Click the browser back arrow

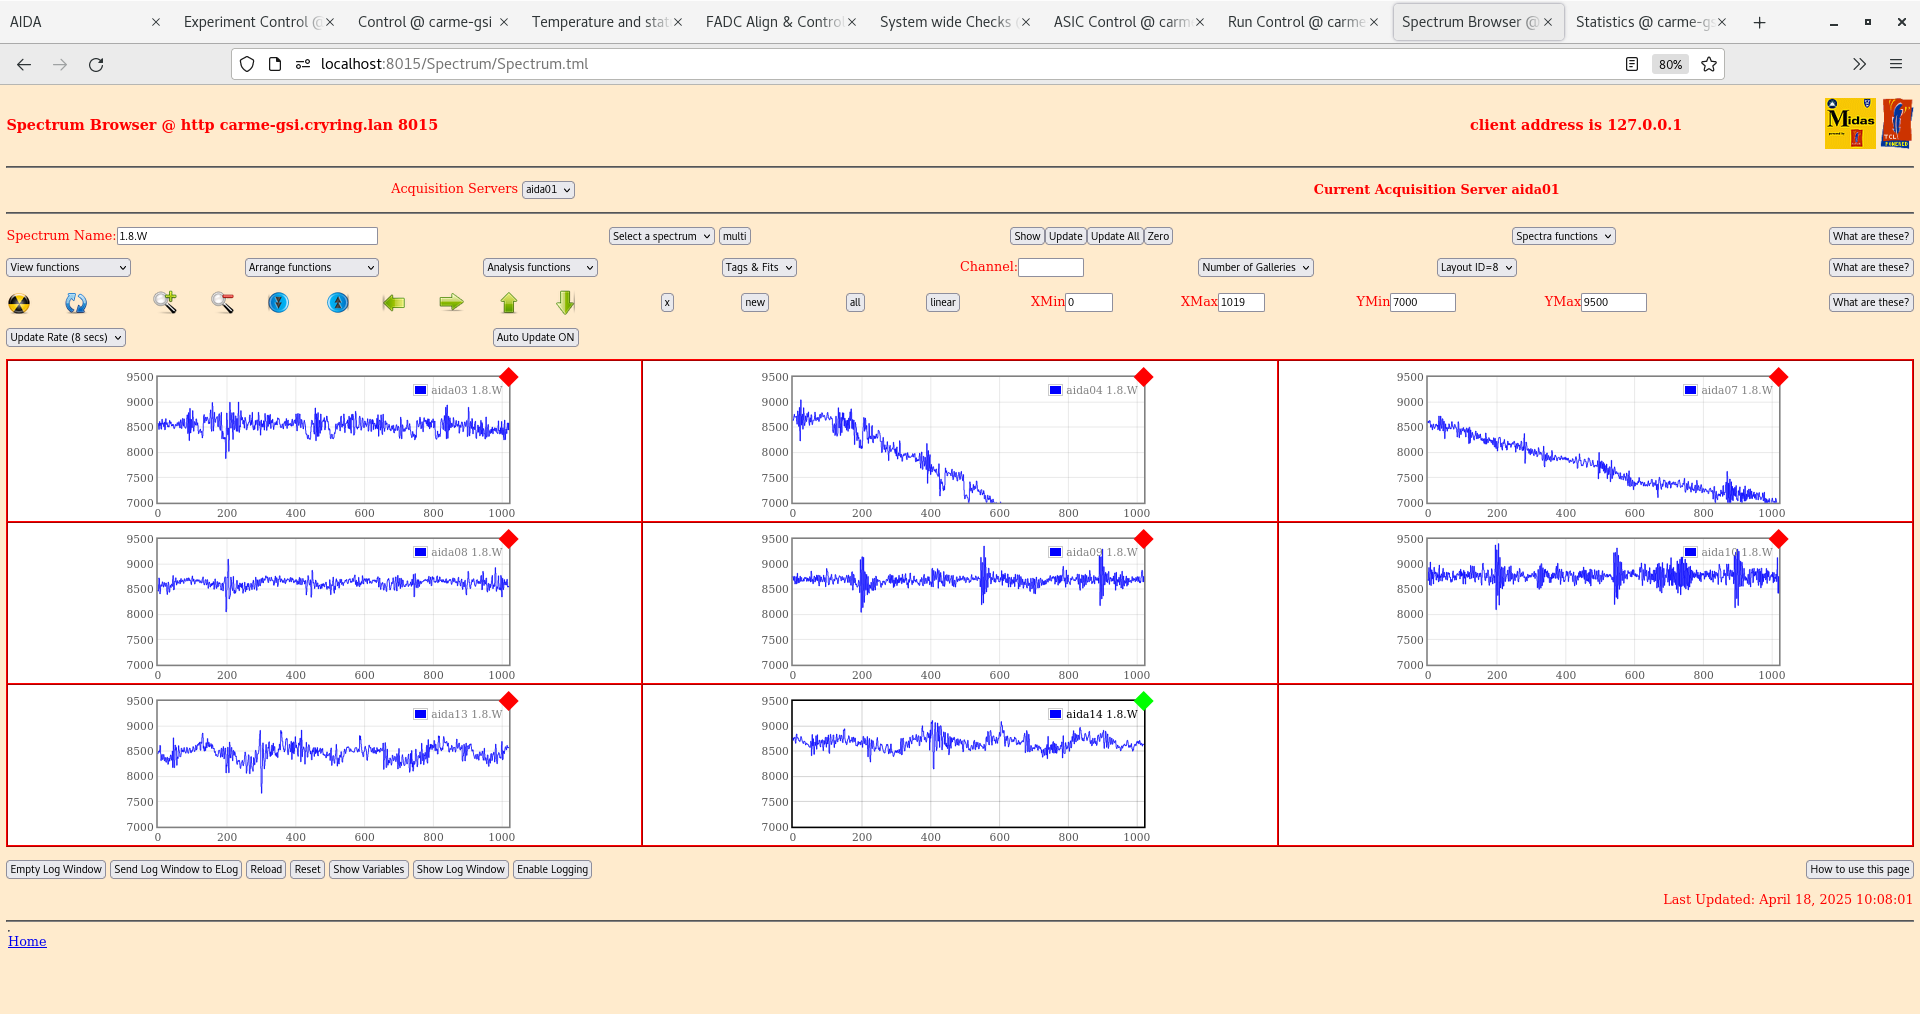pyautogui.click(x=24, y=64)
